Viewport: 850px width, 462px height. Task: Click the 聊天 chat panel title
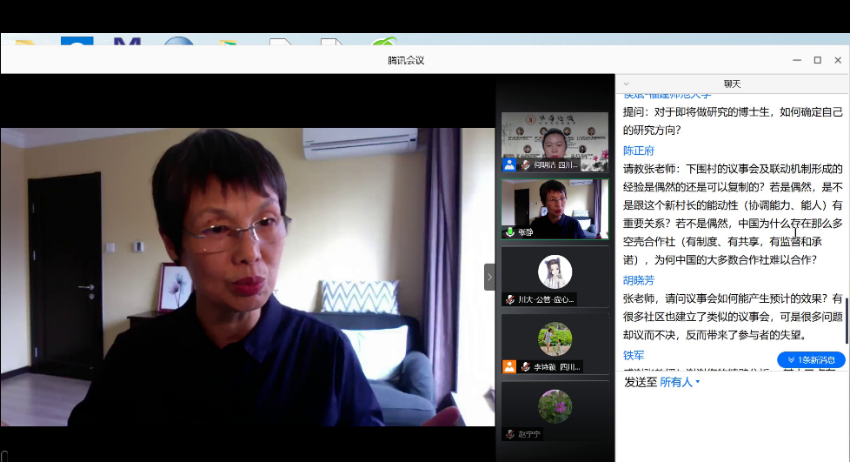[732, 84]
